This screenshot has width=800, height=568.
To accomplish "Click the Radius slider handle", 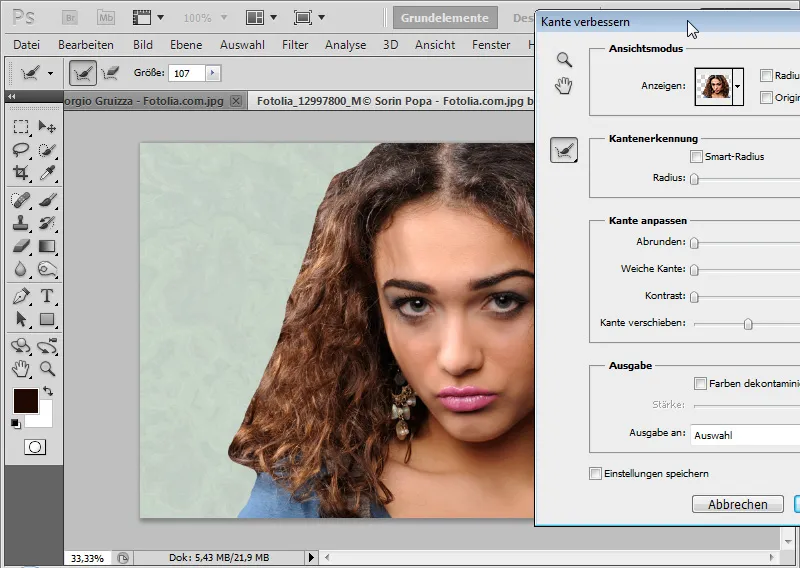I will [x=694, y=179].
